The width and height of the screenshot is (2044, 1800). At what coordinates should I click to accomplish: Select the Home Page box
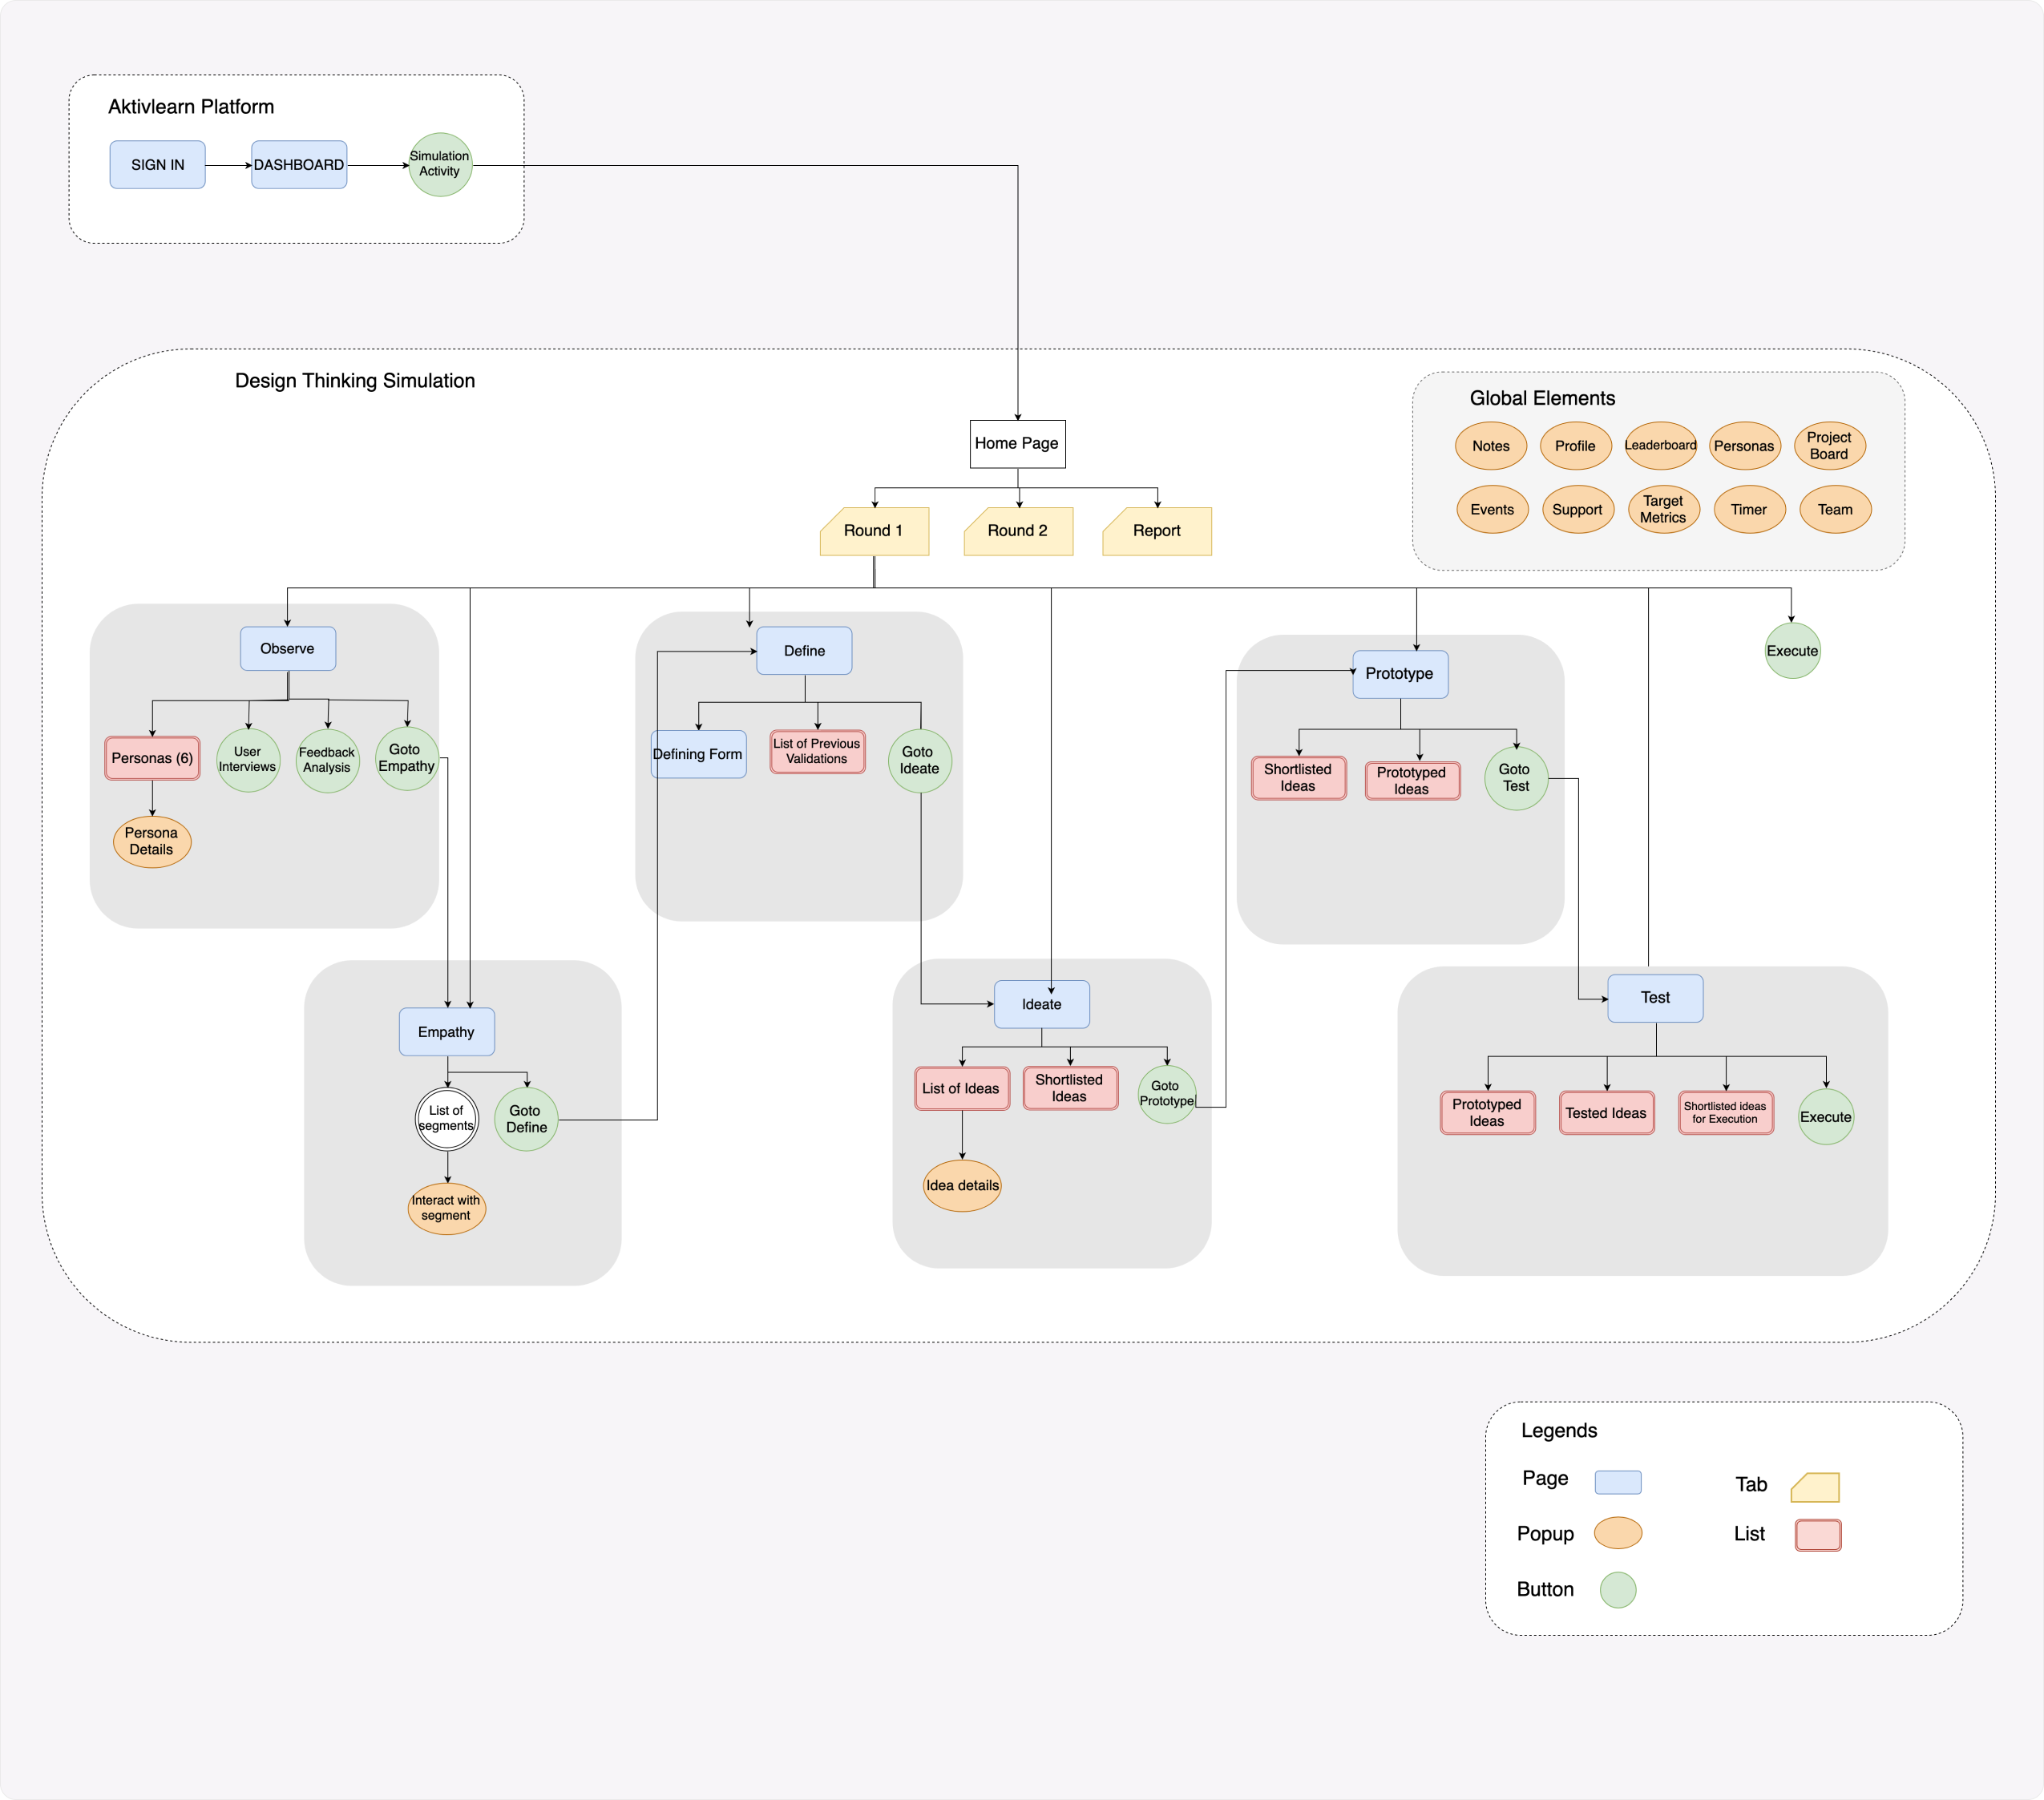click(x=1017, y=444)
